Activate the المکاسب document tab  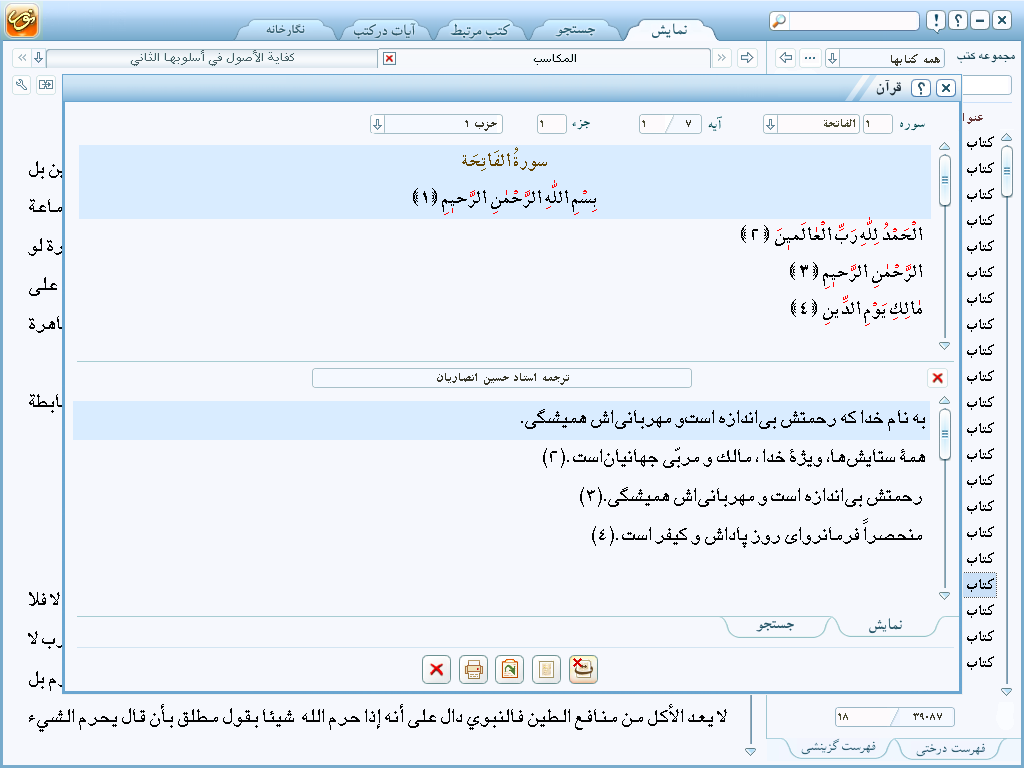(x=554, y=58)
